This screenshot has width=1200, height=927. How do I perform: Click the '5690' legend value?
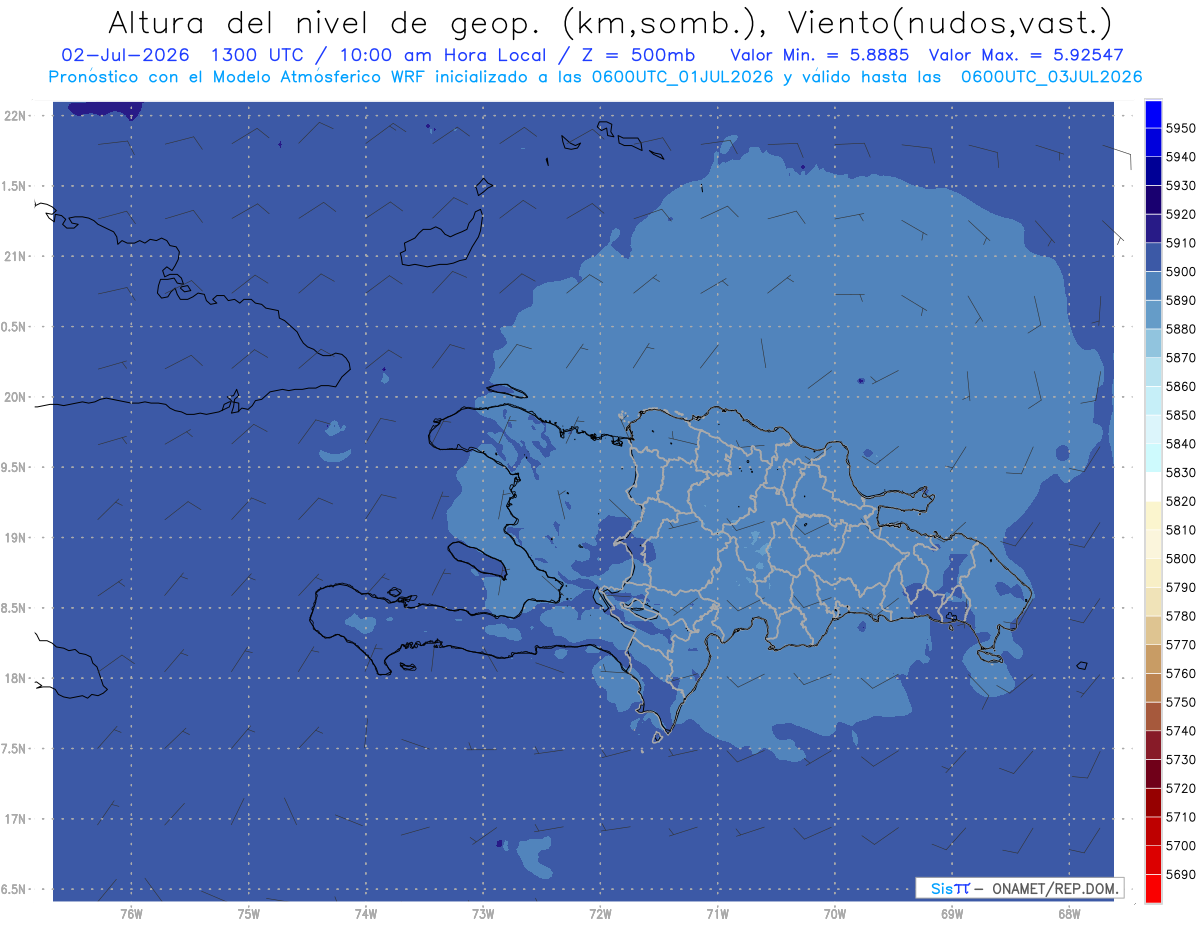pos(1180,874)
